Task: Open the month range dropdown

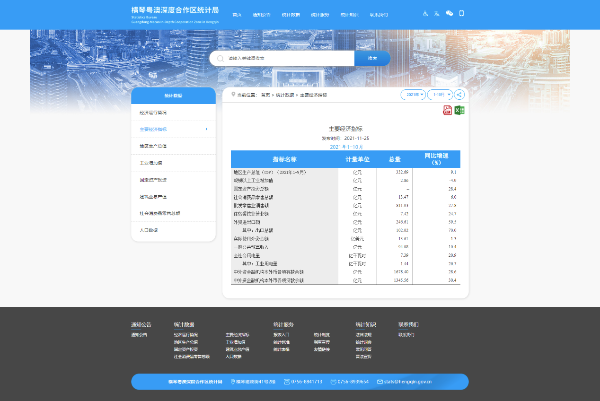Action: click(440, 95)
